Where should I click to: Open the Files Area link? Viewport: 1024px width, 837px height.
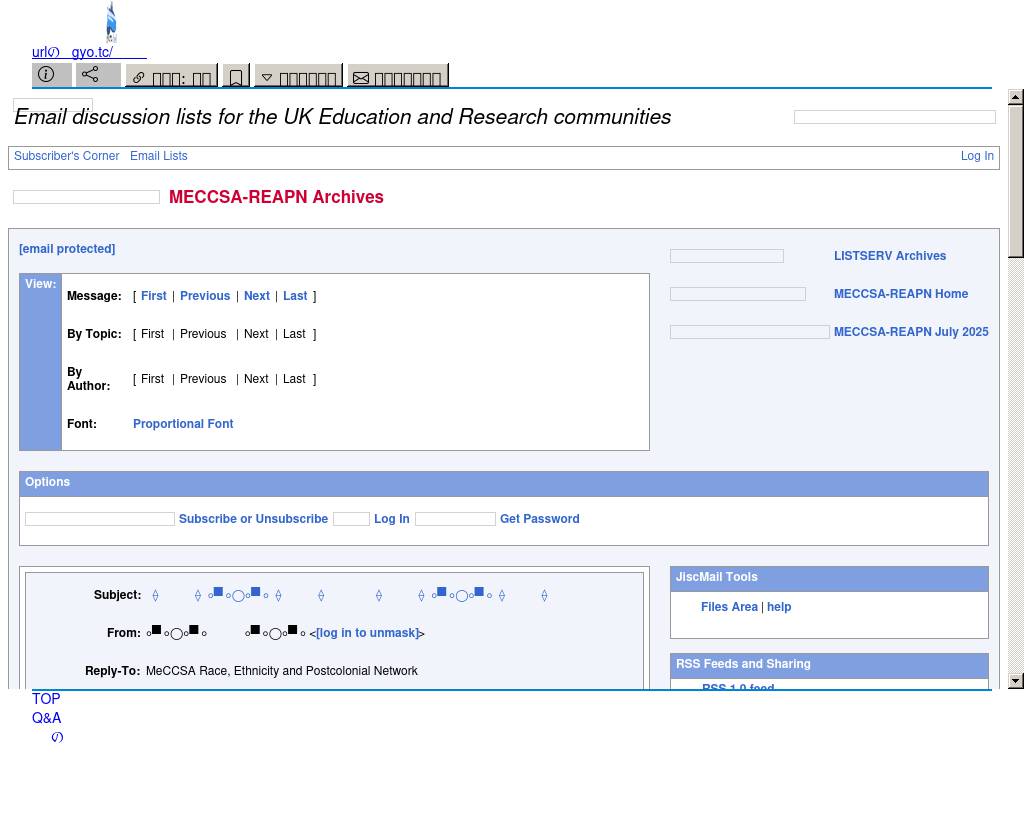click(x=729, y=607)
